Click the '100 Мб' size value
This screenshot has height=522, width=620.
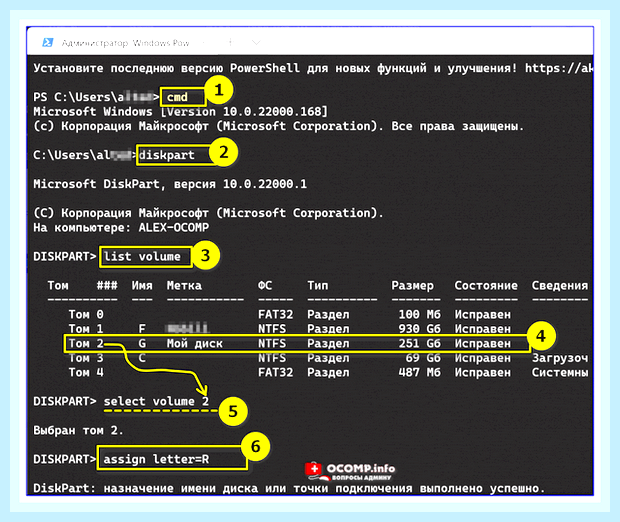(x=420, y=314)
